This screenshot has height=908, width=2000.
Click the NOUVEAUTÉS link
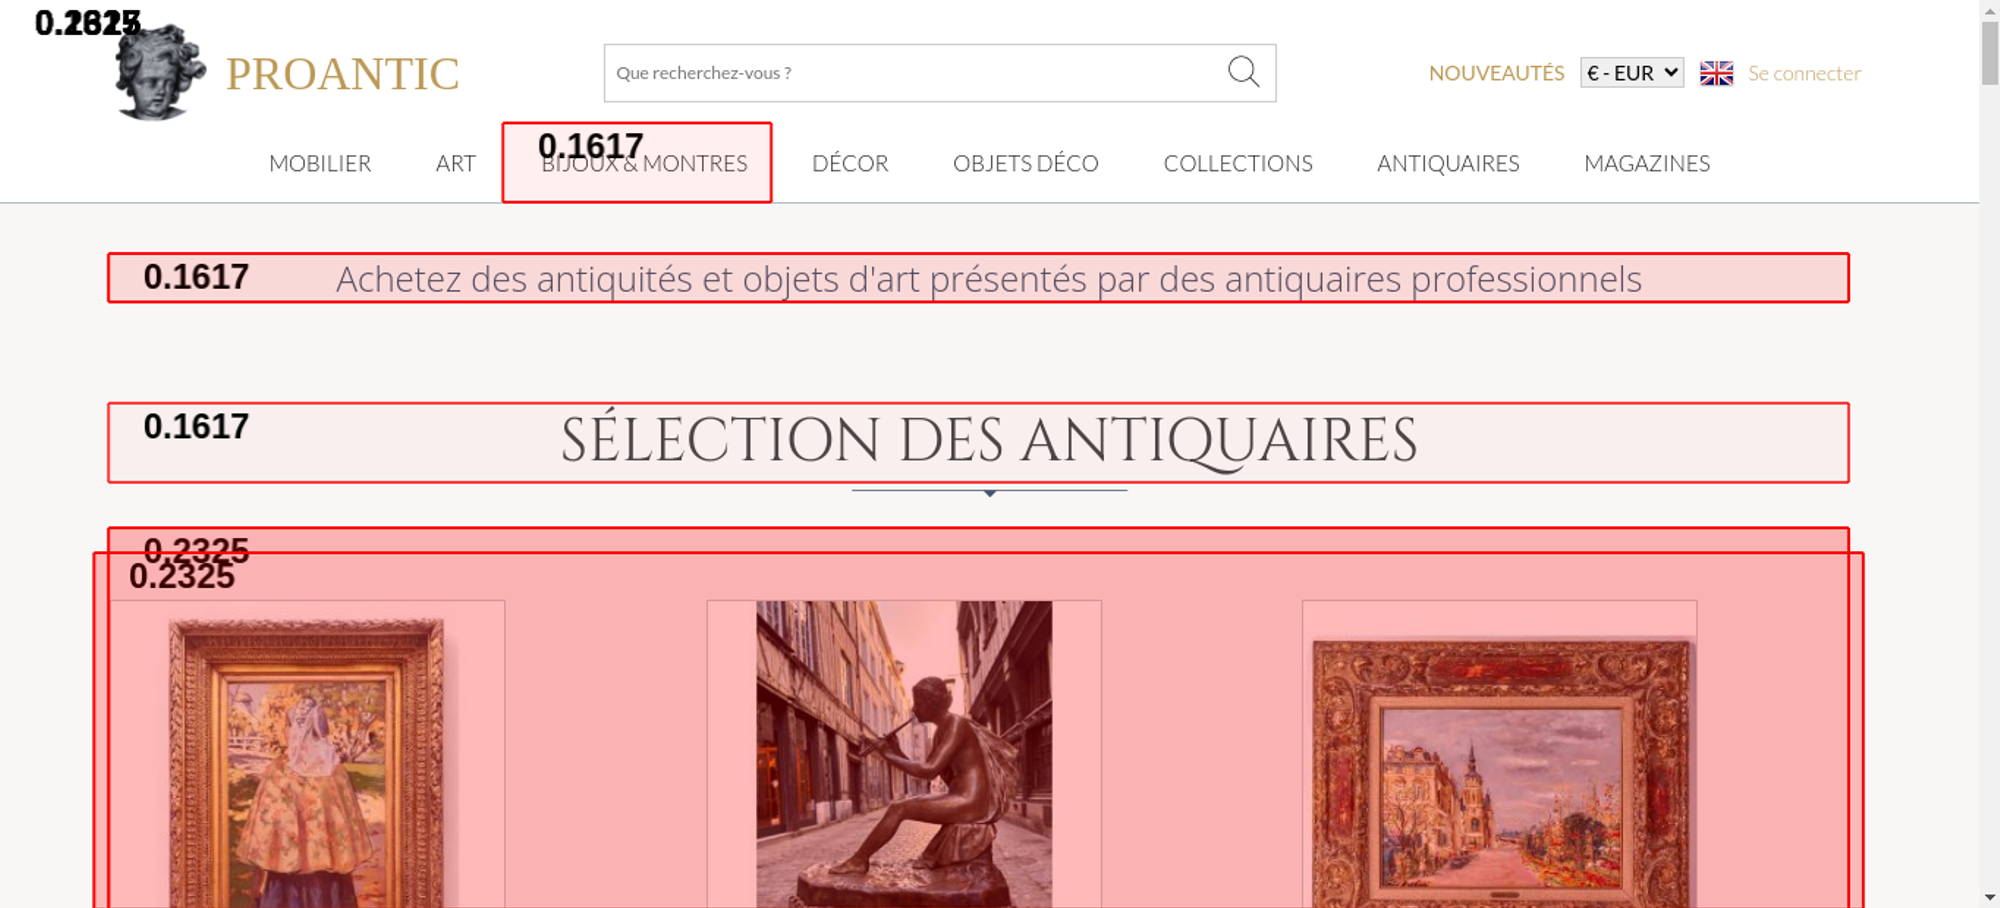pyautogui.click(x=1496, y=73)
